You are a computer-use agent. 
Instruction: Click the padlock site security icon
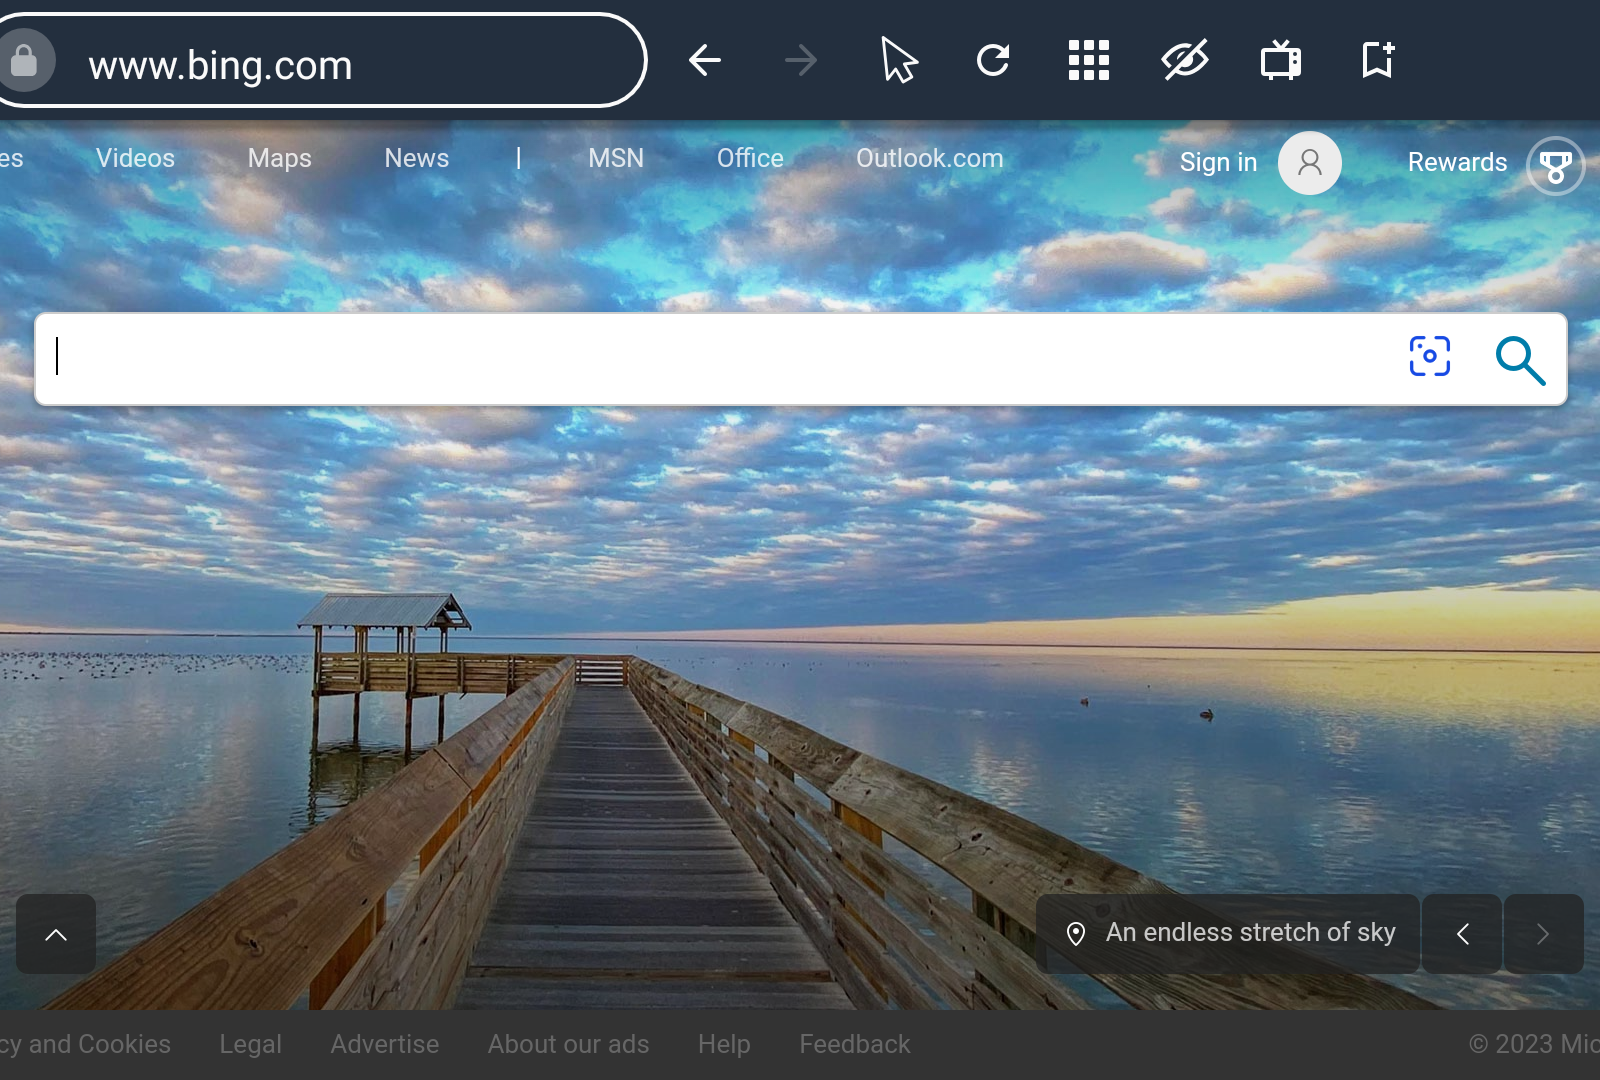(x=24, y=62)
